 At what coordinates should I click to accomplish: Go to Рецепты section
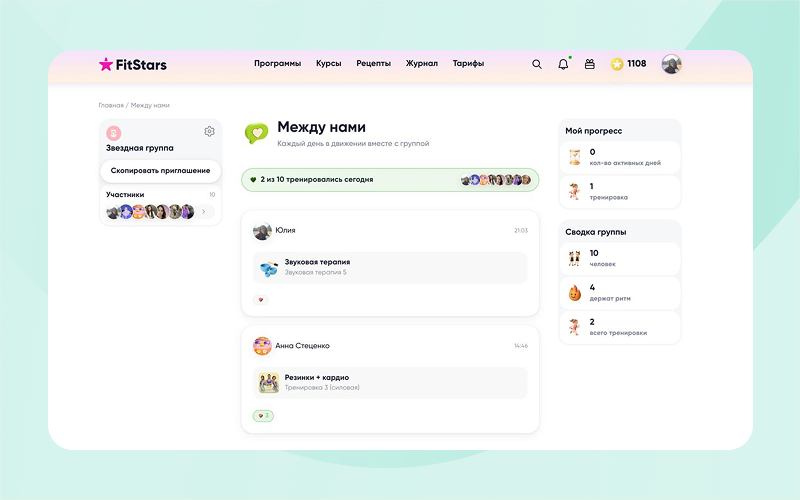click(373, 64)
